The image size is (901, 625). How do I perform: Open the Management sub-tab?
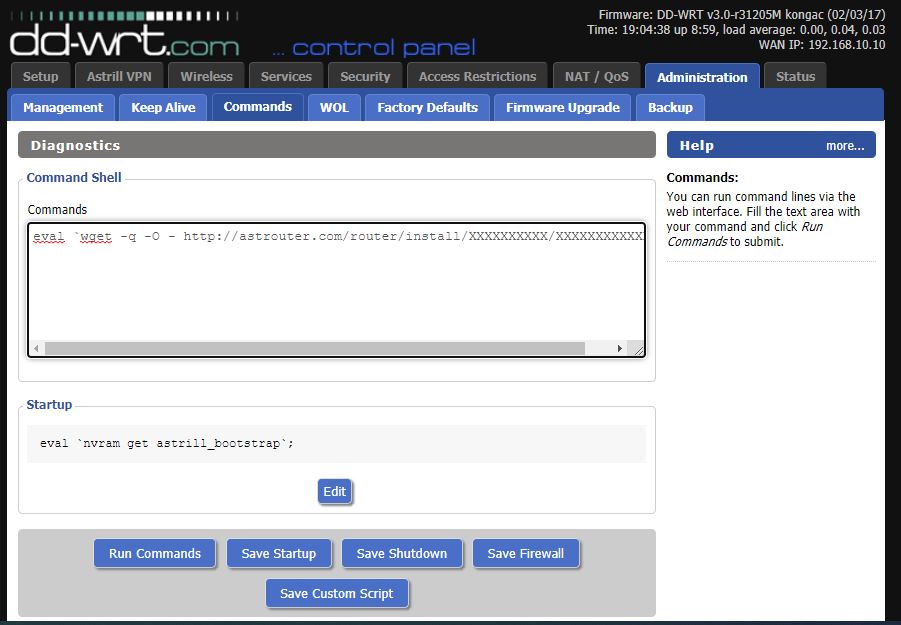63,107
